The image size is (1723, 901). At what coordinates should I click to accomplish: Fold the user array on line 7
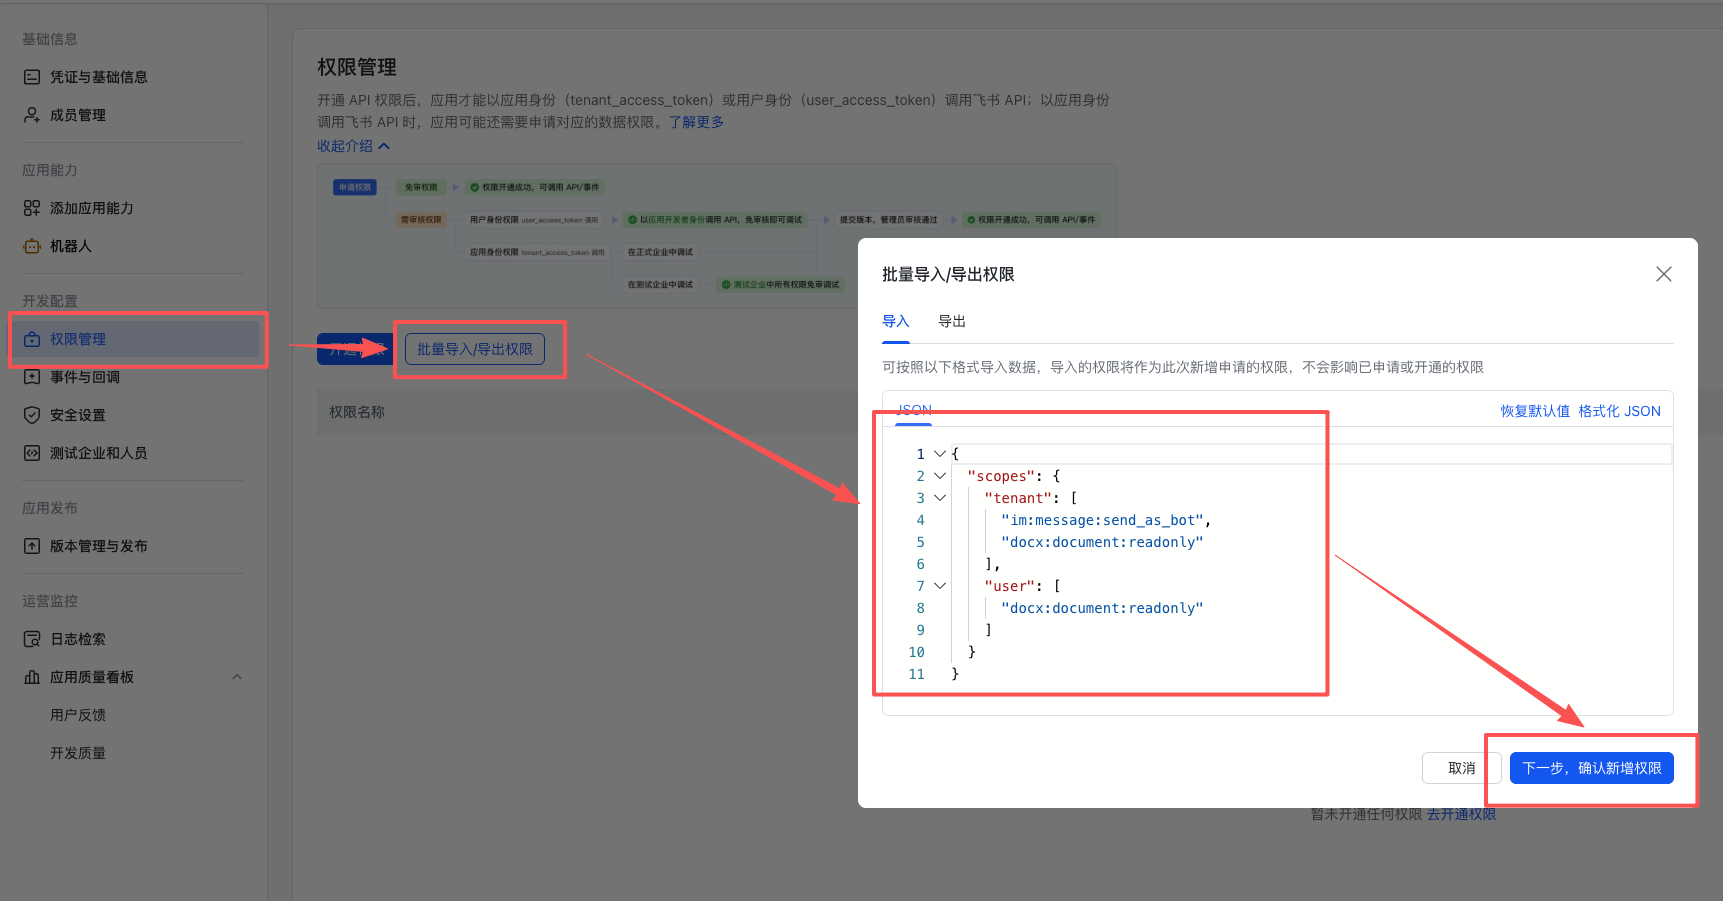pos(940,586)
